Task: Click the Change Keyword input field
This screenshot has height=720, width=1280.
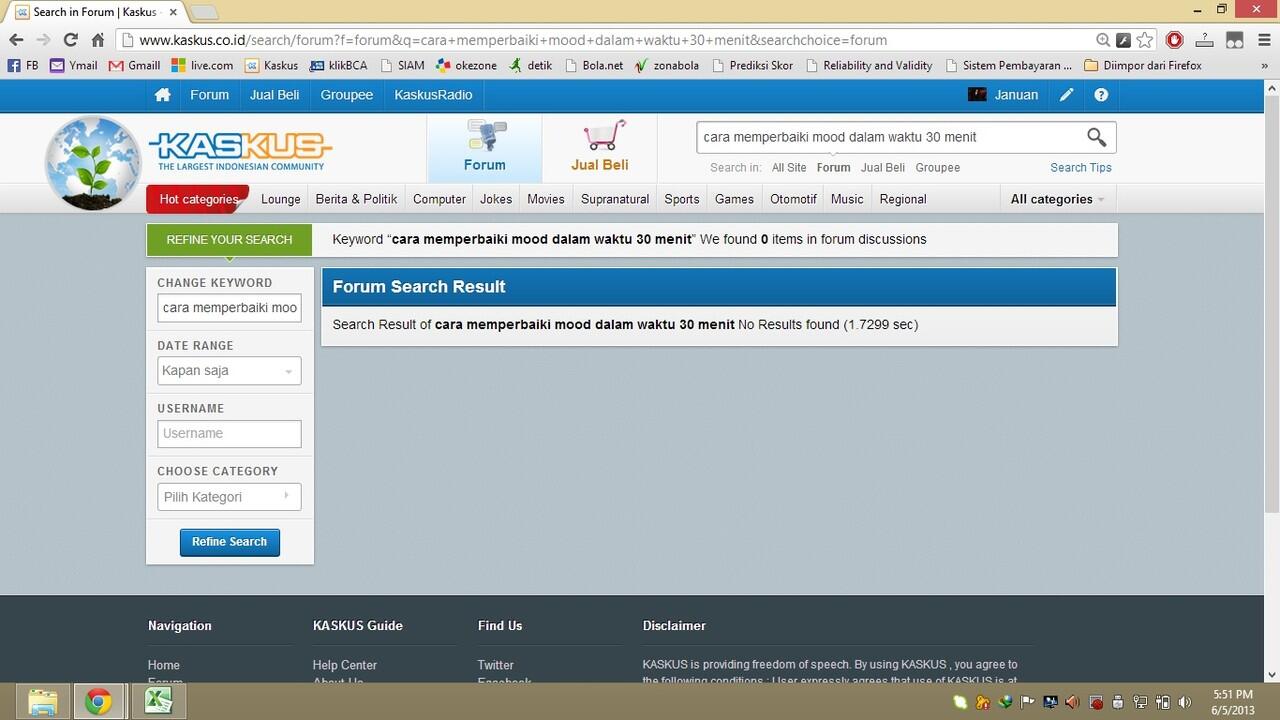Action: [229, 308]
